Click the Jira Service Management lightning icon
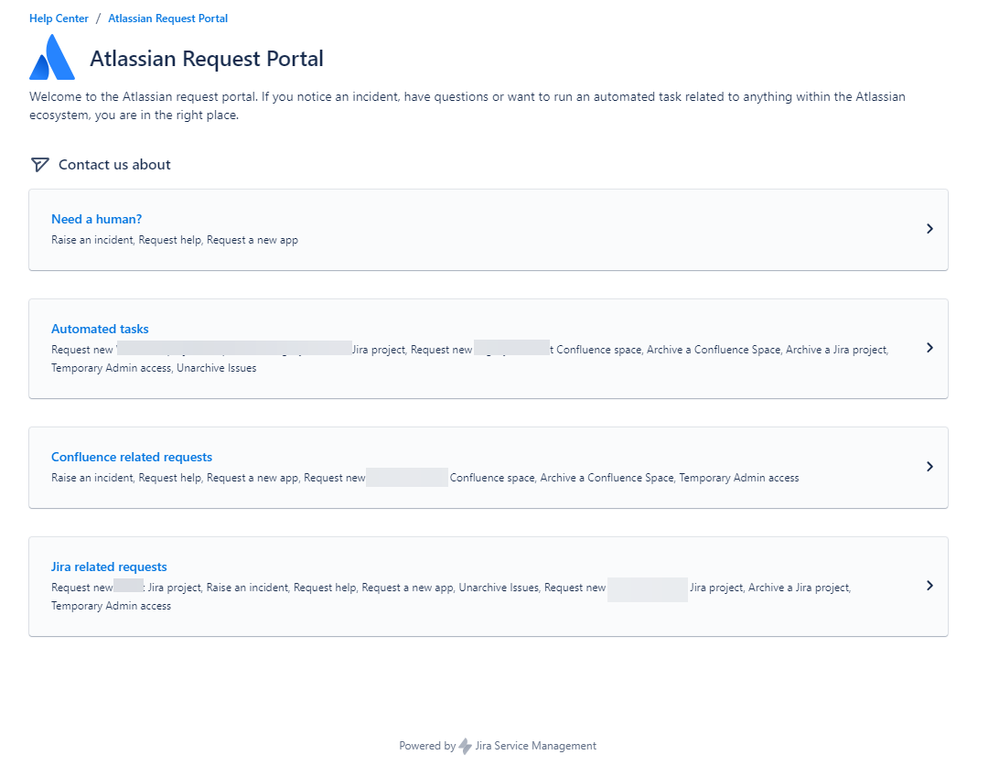 click(466, 746)
